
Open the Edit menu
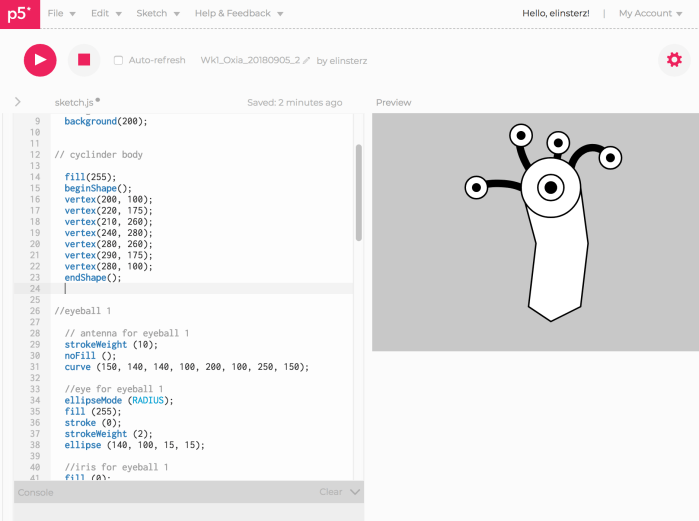(106, 13)
